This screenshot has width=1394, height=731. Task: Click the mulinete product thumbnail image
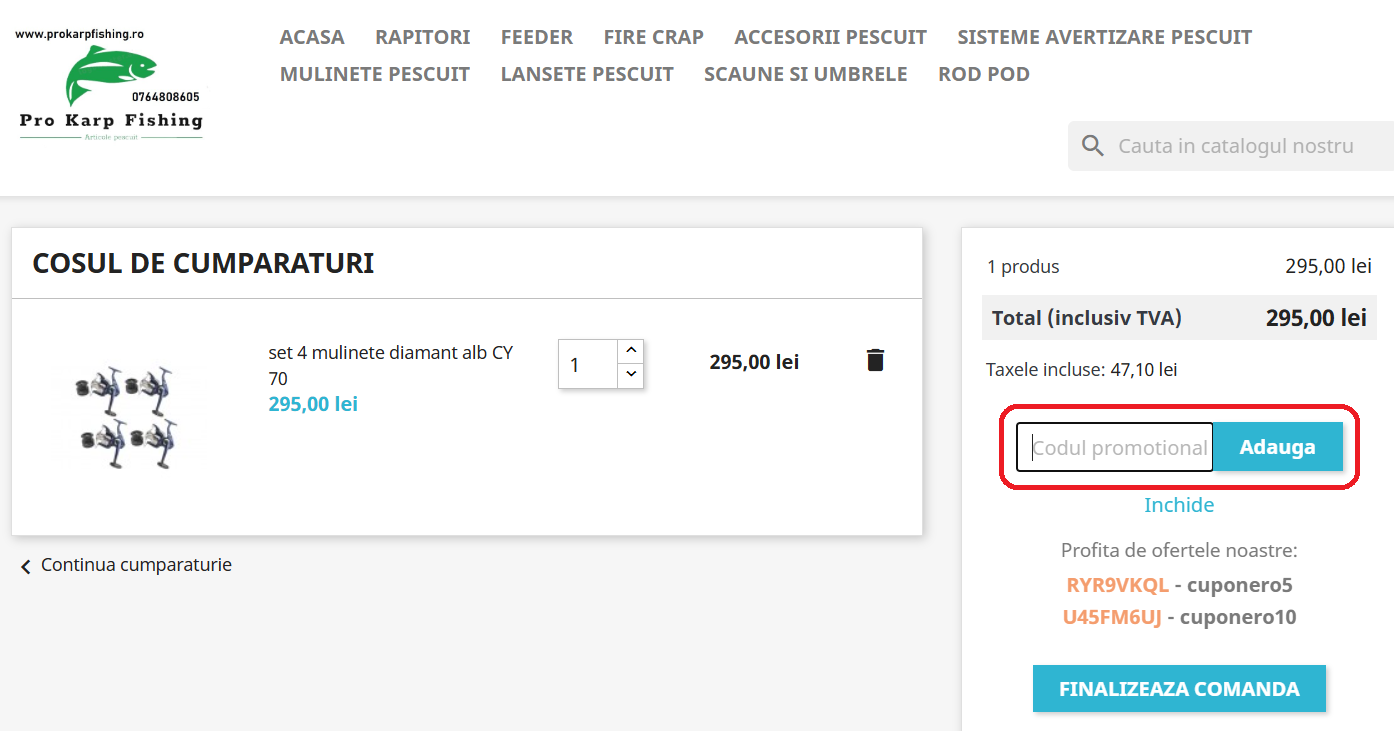[x=126, y=417]
